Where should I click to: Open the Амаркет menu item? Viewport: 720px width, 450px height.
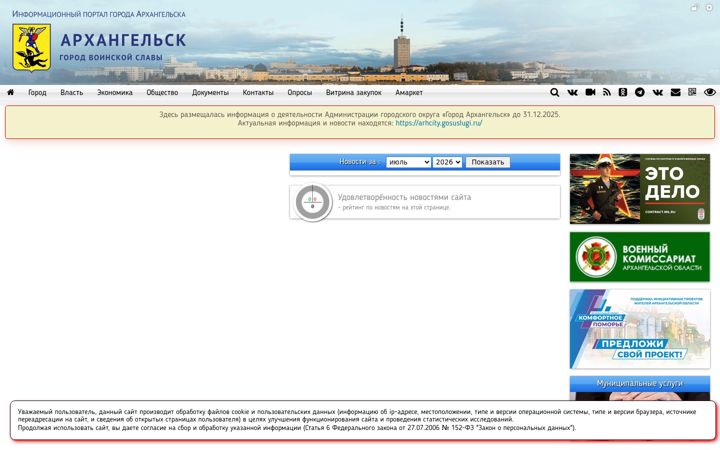[x=409, y=93]
